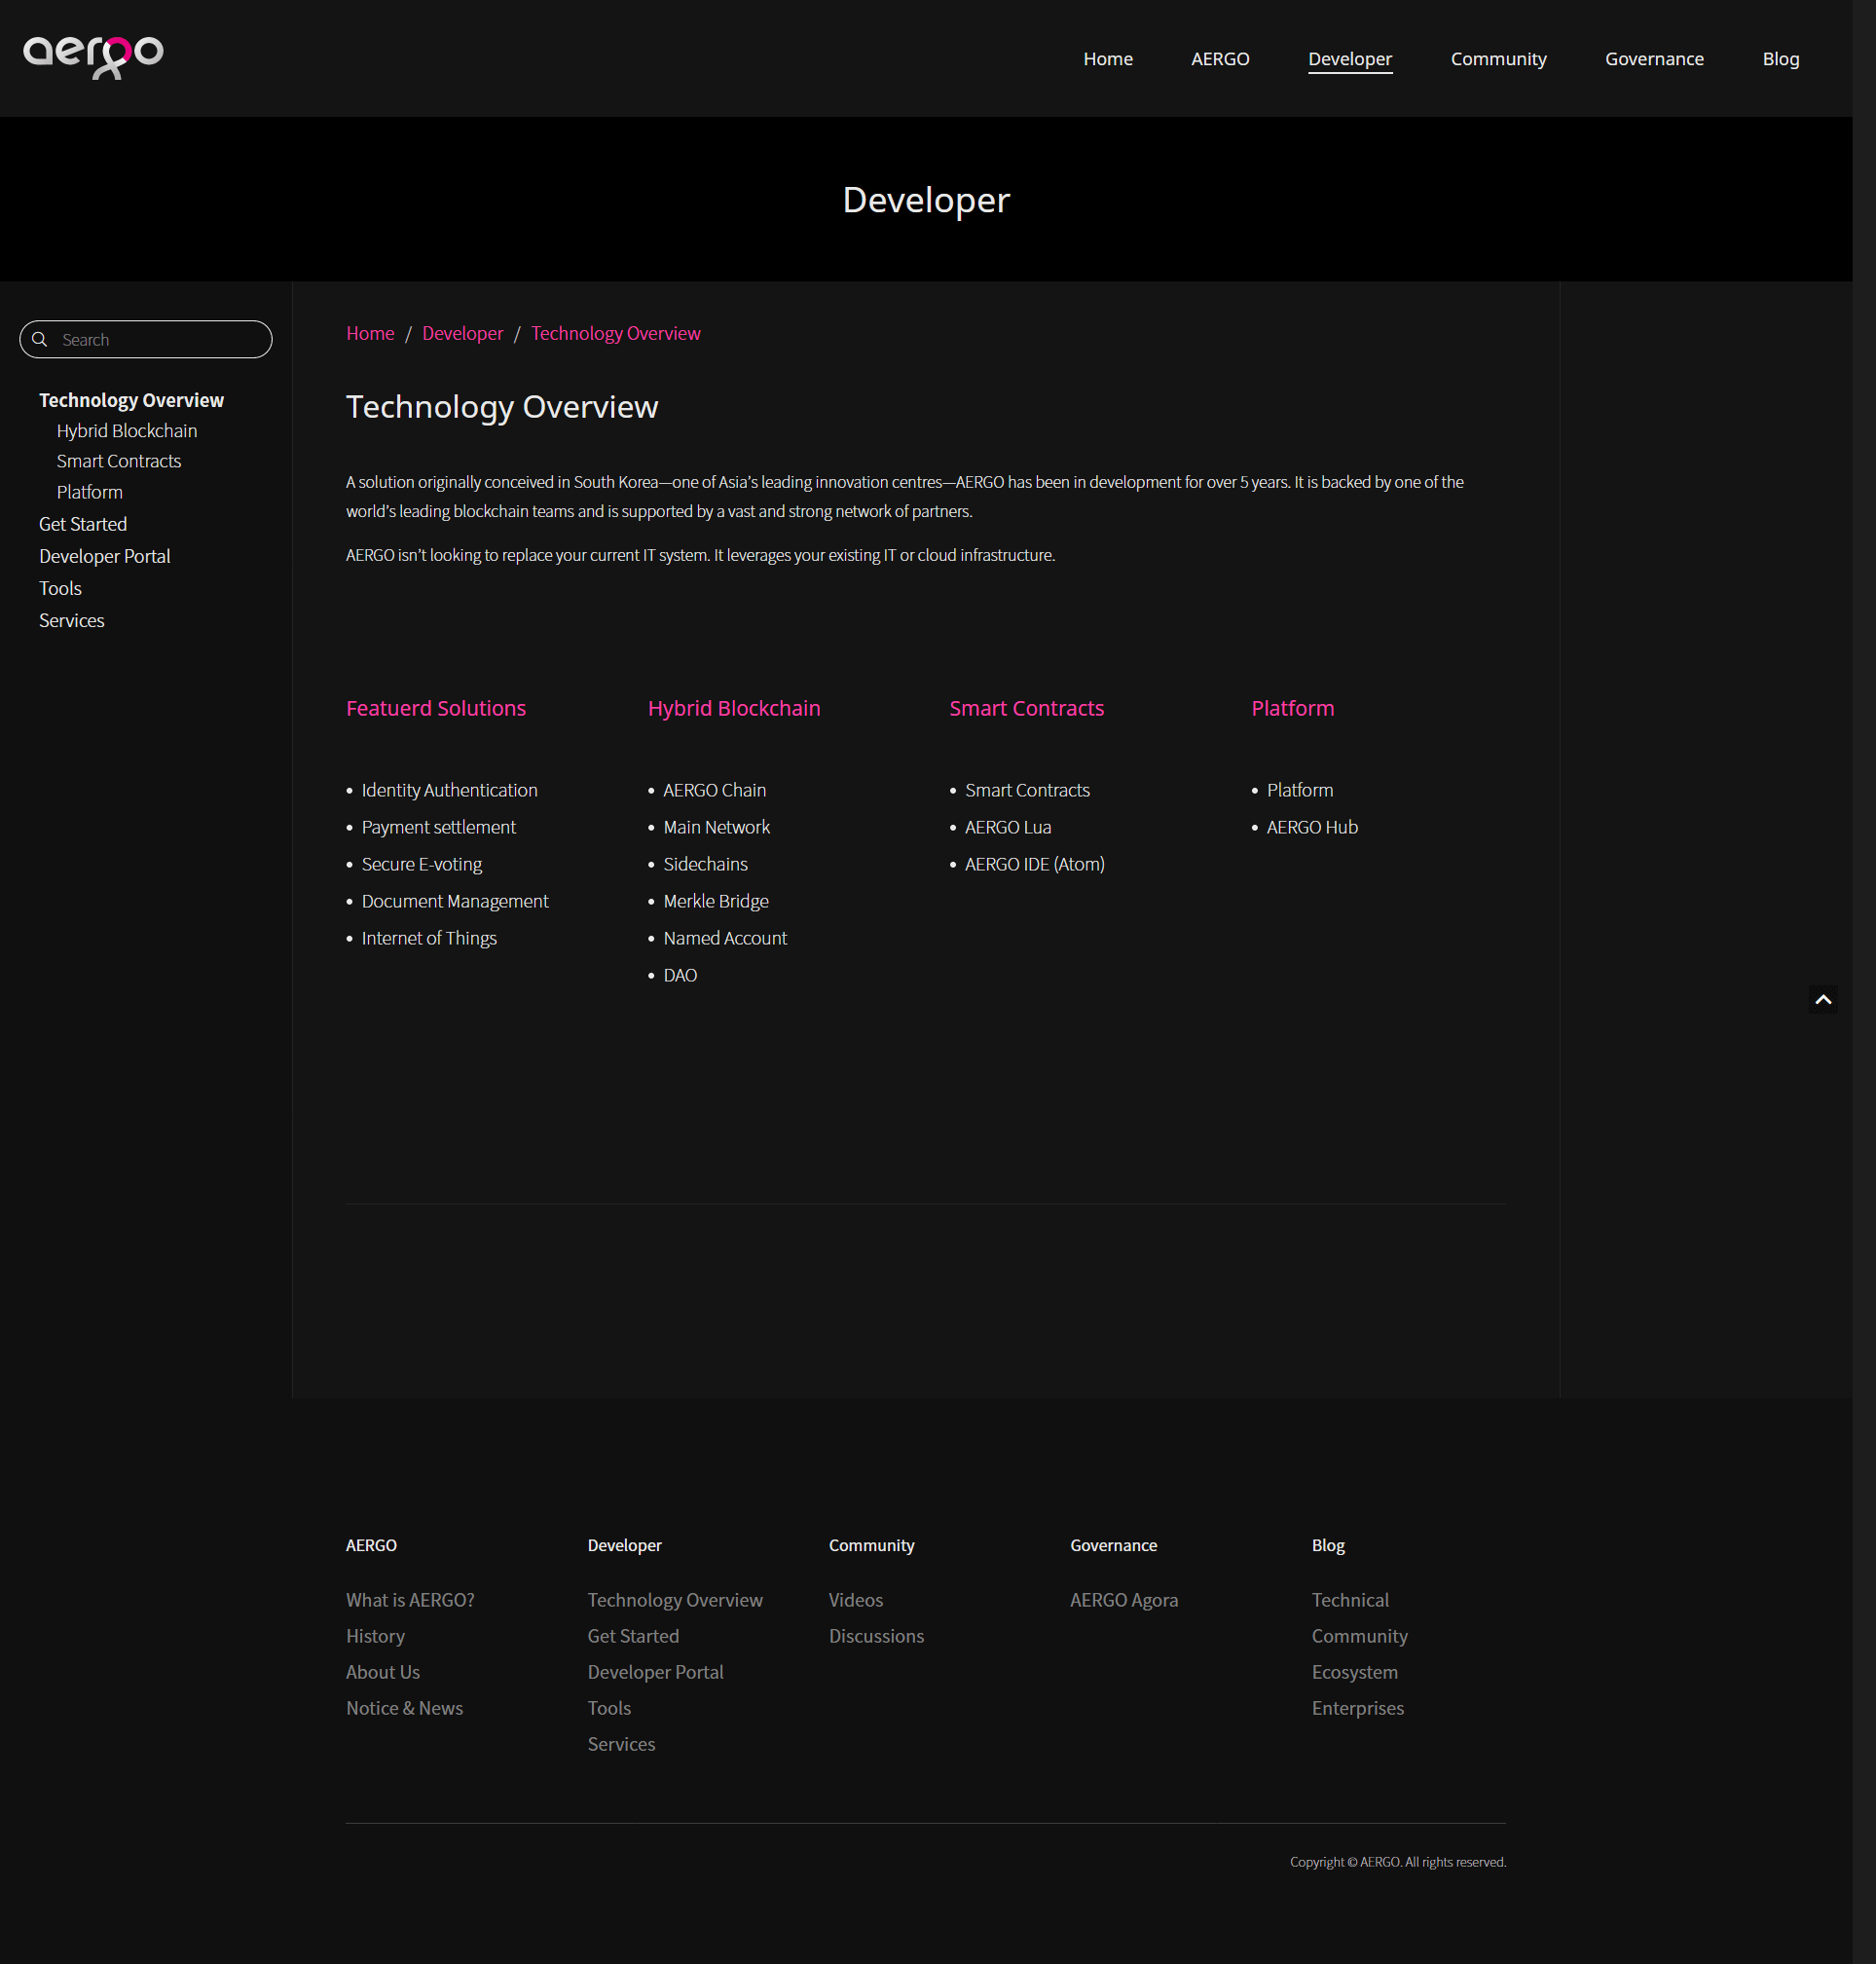Open AERGO IDE (Atom) list item
This screenshot has height=1964, width=1876.
(x=1035, y=864)
